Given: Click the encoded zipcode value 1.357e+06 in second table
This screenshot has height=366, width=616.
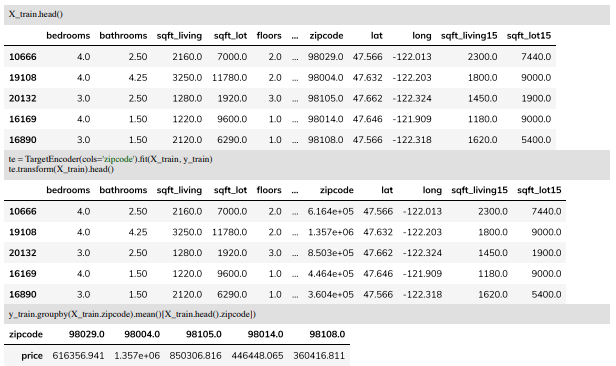Looking at the screenshot, I should [330, 232].
